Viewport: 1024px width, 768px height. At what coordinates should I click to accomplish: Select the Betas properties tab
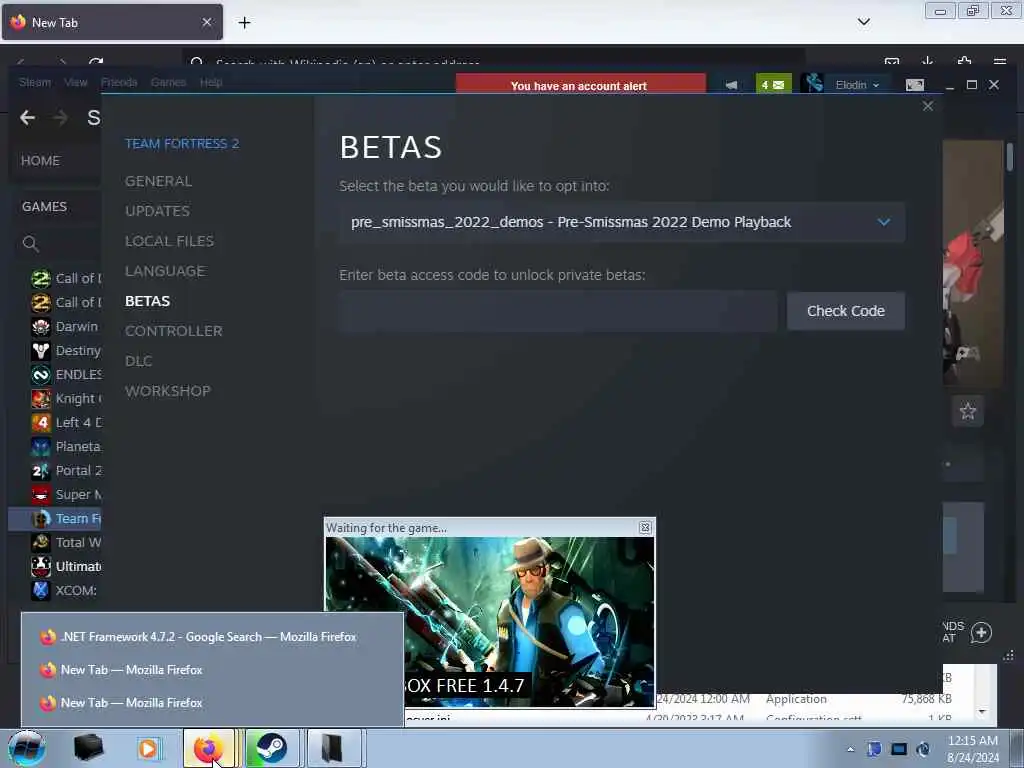[148, 301]
